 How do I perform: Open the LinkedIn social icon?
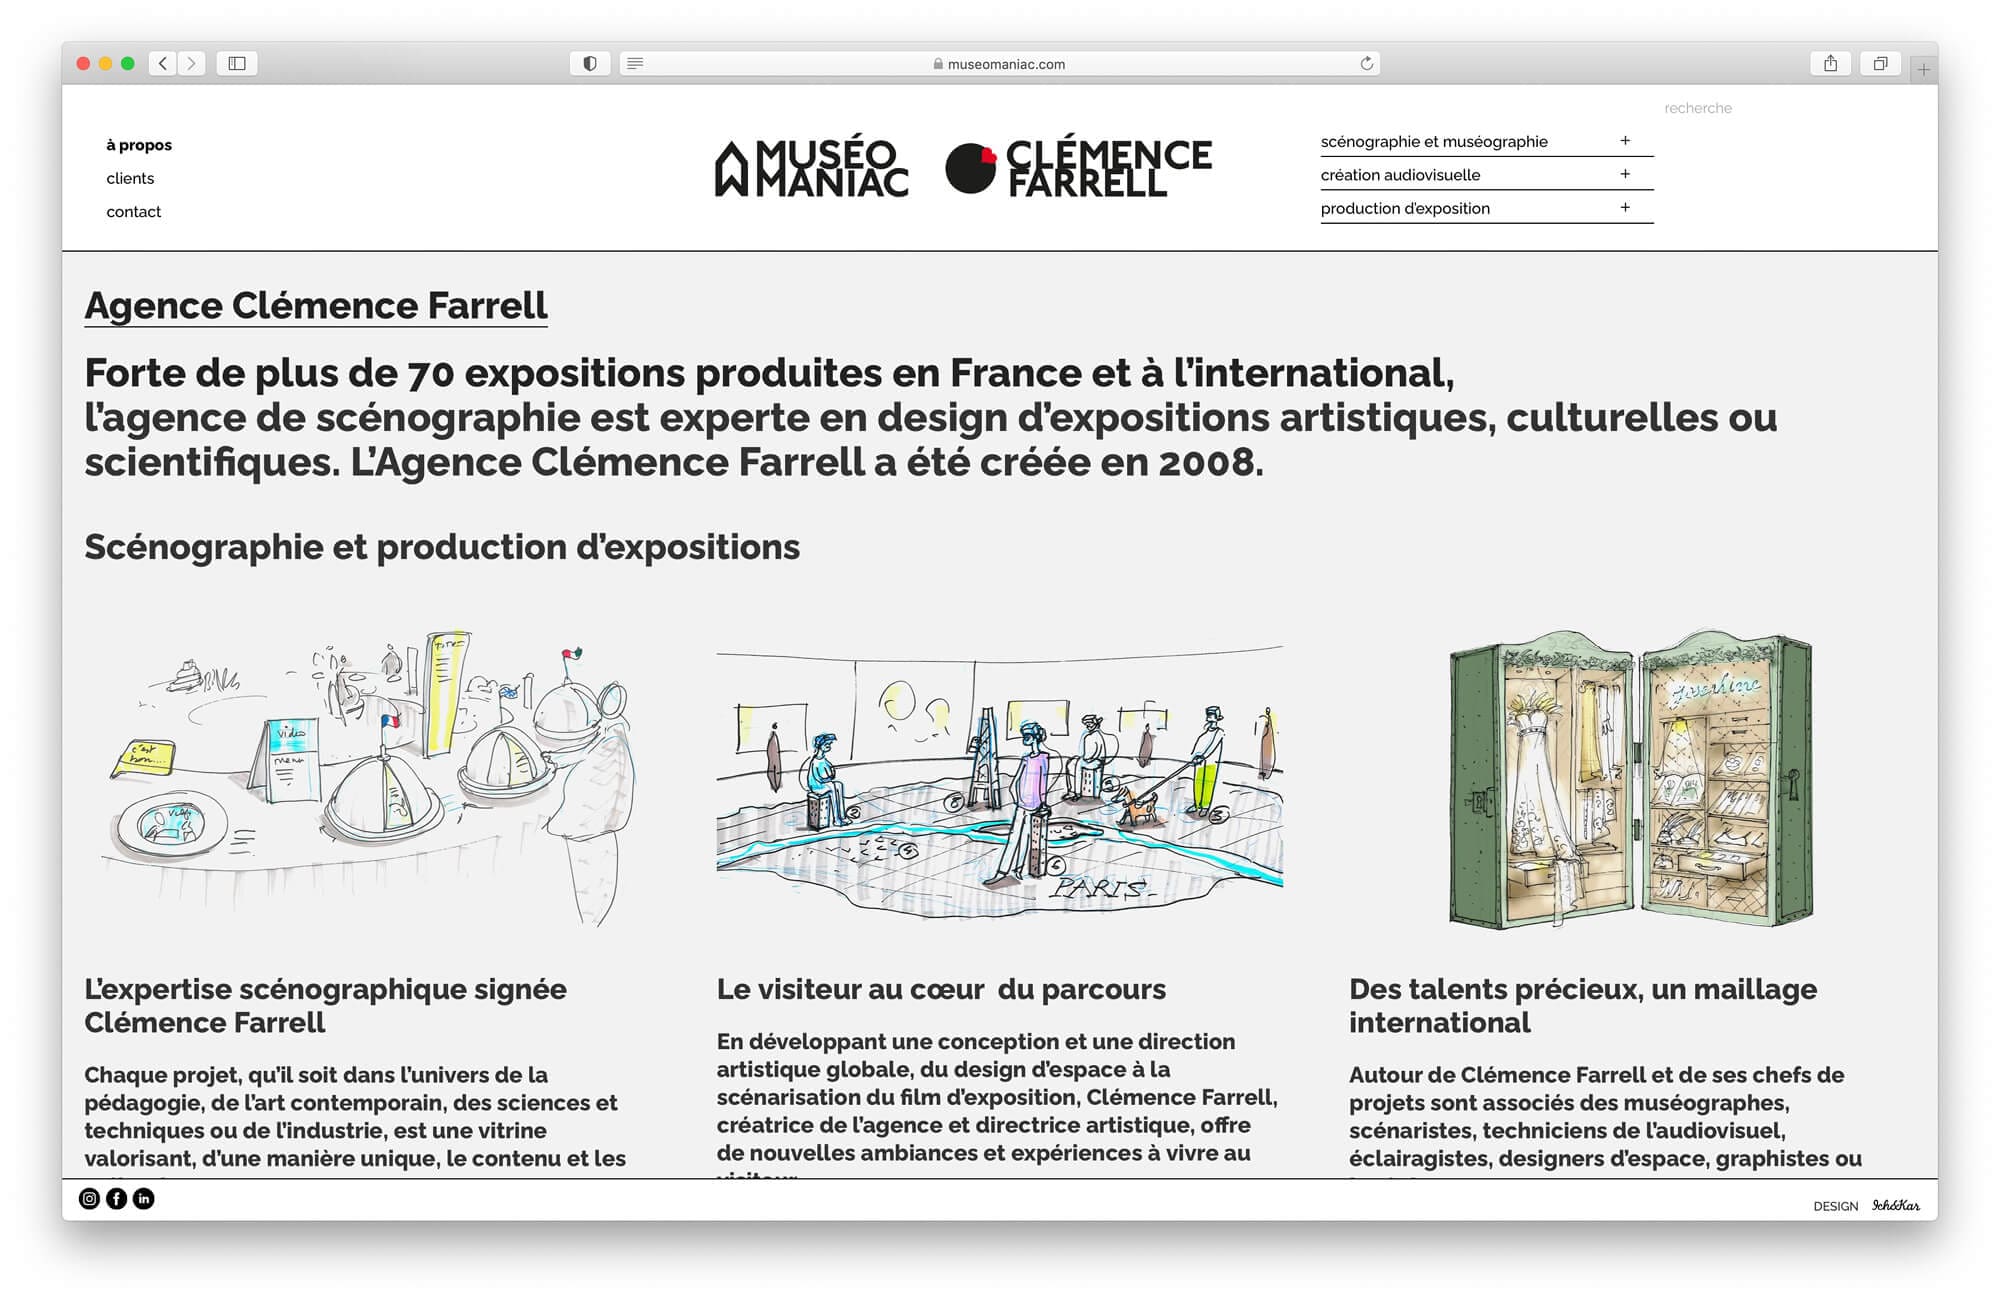(144, 1198)
